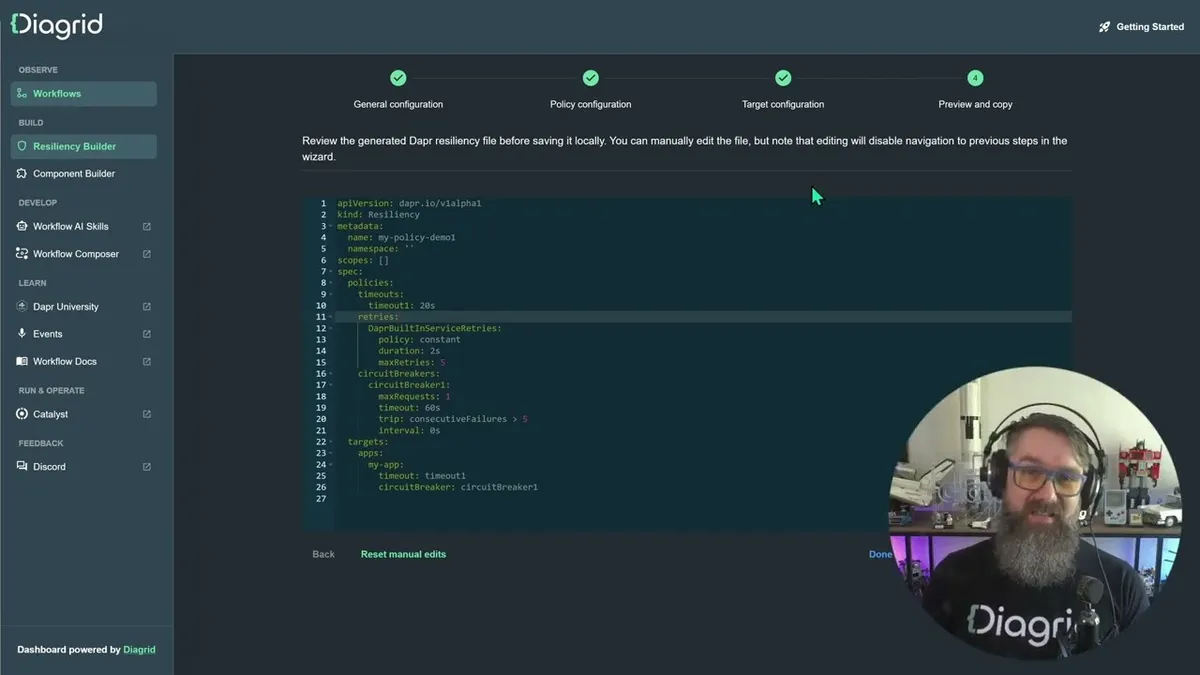Collapse DaprBuiltInServiceRetries block at line 12

click(x=331, y=328)
